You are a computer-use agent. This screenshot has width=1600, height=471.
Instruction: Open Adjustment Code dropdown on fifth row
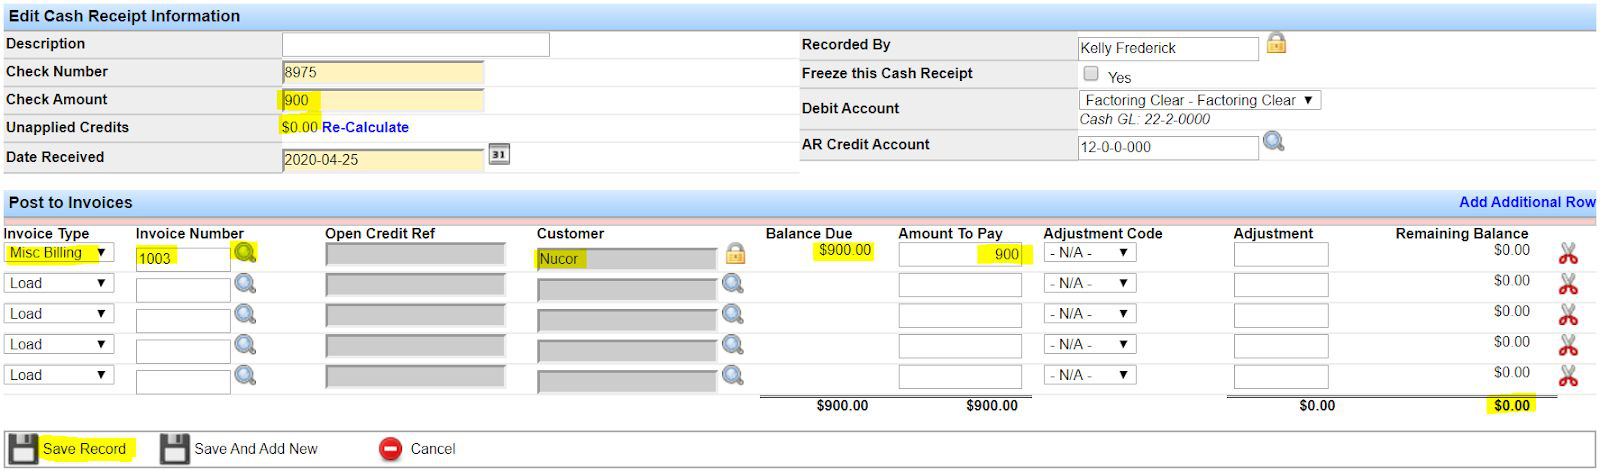[x=1089, y=375]
